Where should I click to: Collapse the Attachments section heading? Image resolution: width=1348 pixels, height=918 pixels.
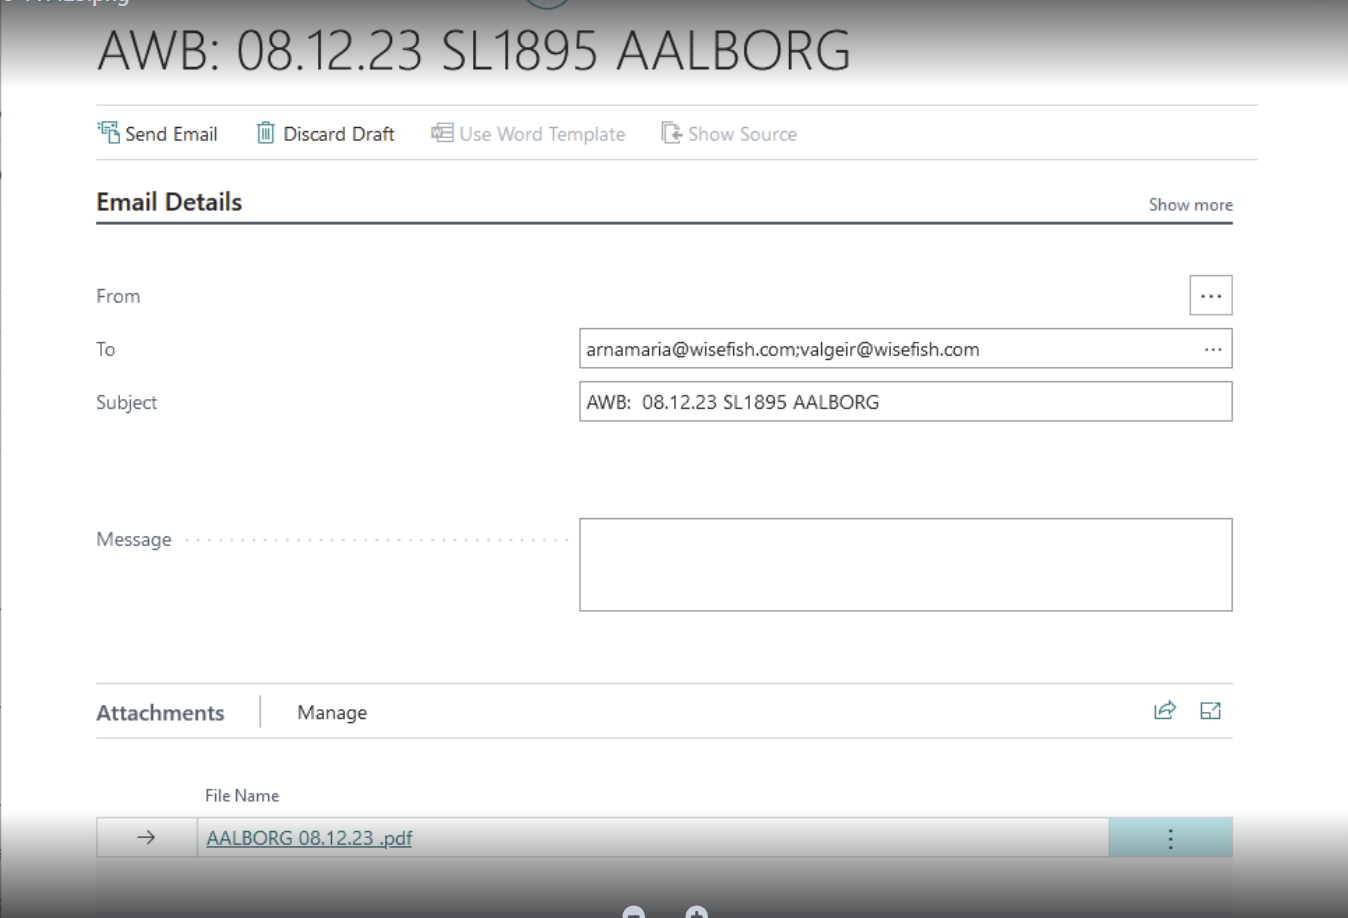[x=160, y=713]
